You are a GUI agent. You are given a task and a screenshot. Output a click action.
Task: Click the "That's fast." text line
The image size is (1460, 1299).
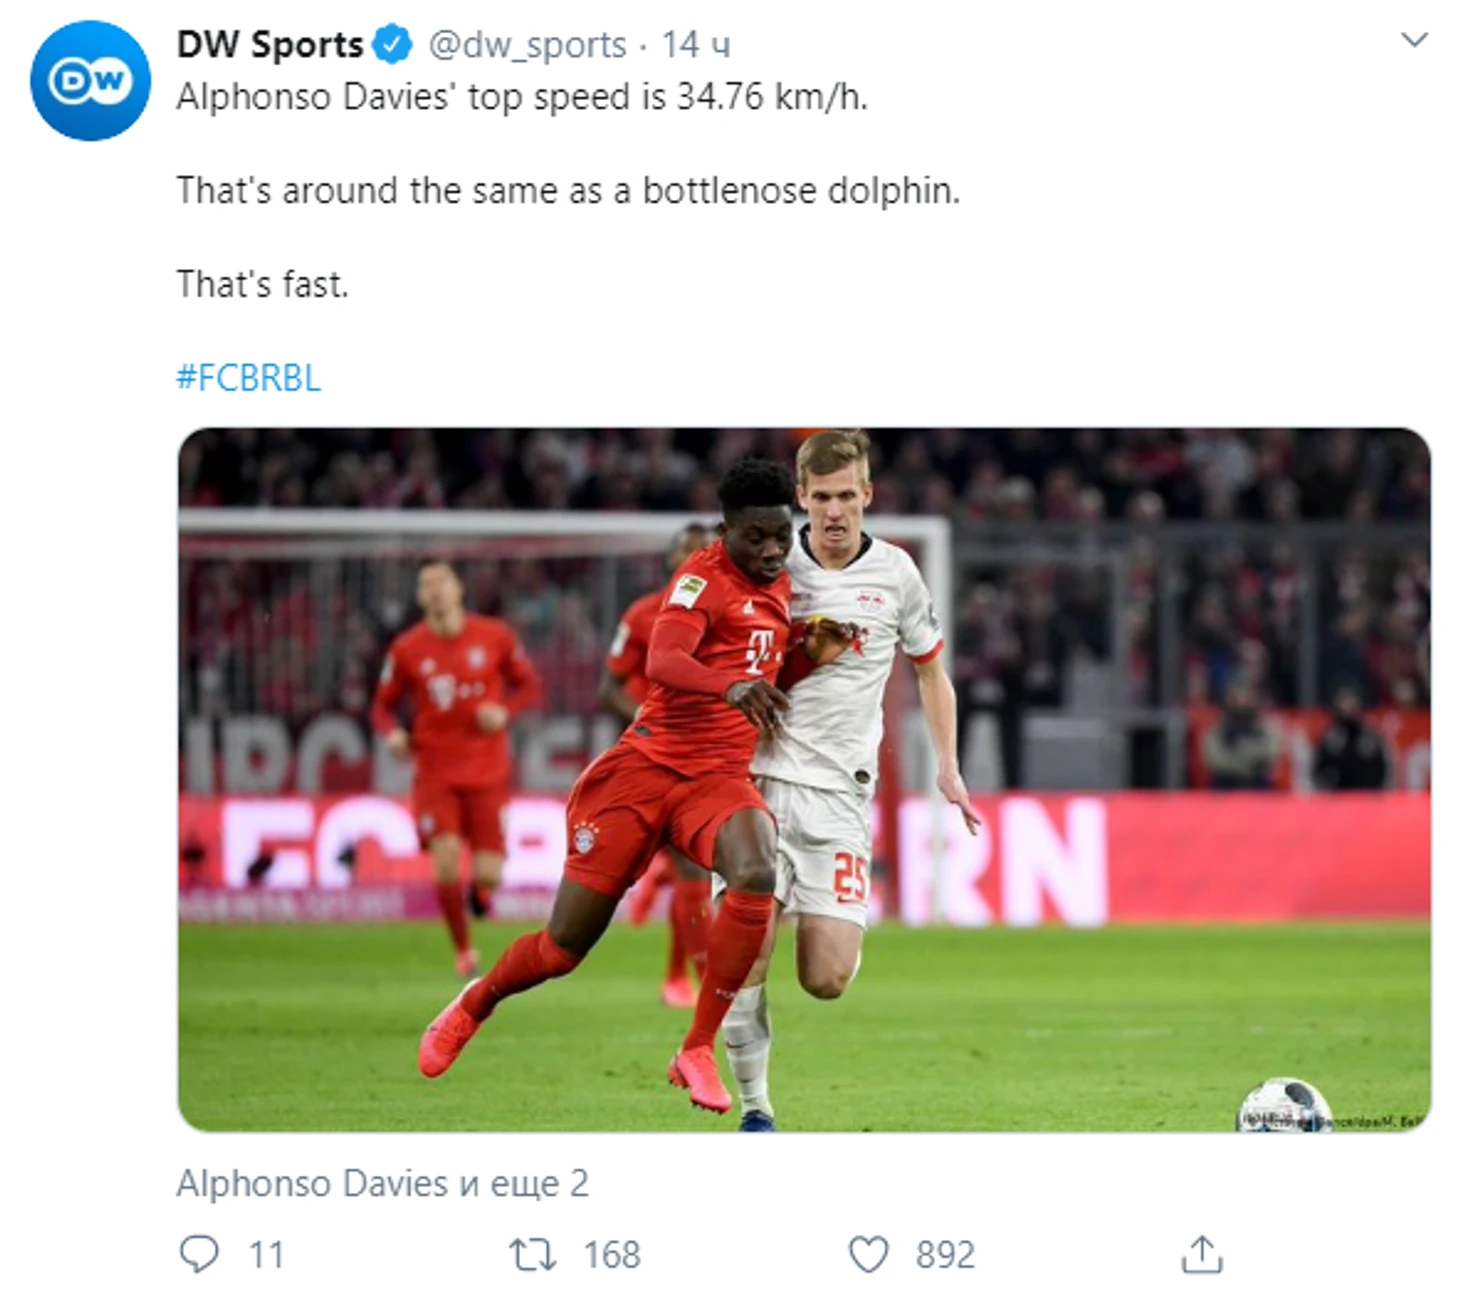click(262, 284)
